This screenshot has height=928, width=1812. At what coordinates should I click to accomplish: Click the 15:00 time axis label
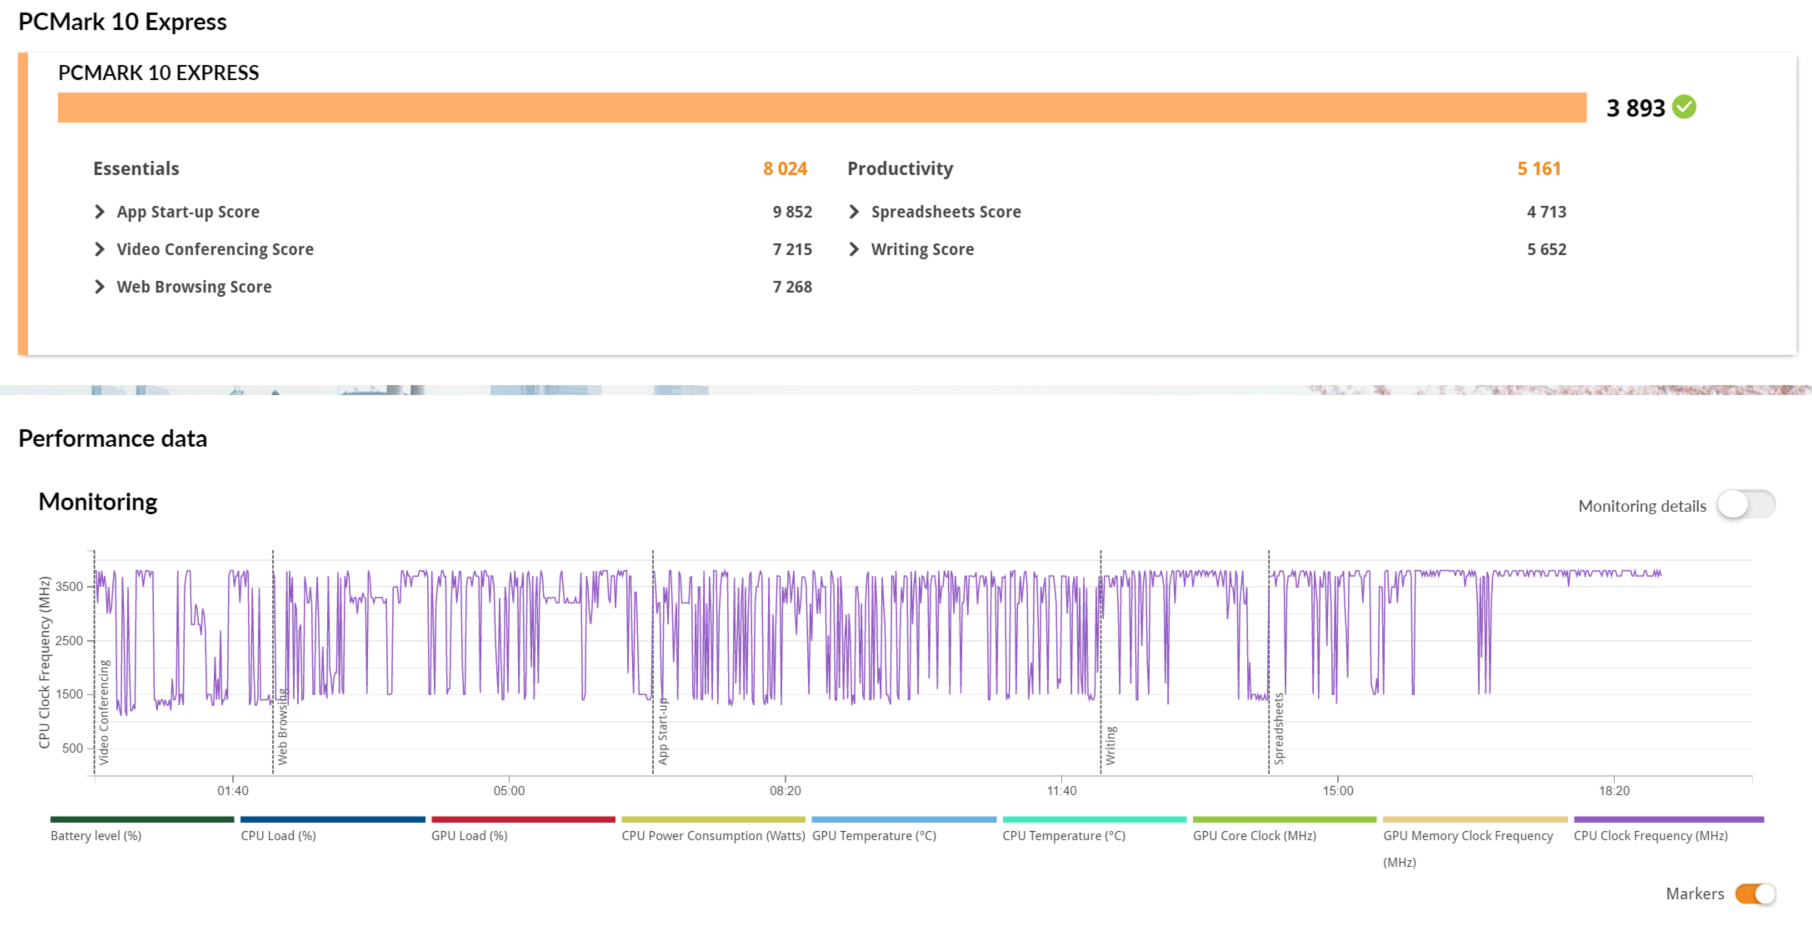click(x=1338, y=791)
